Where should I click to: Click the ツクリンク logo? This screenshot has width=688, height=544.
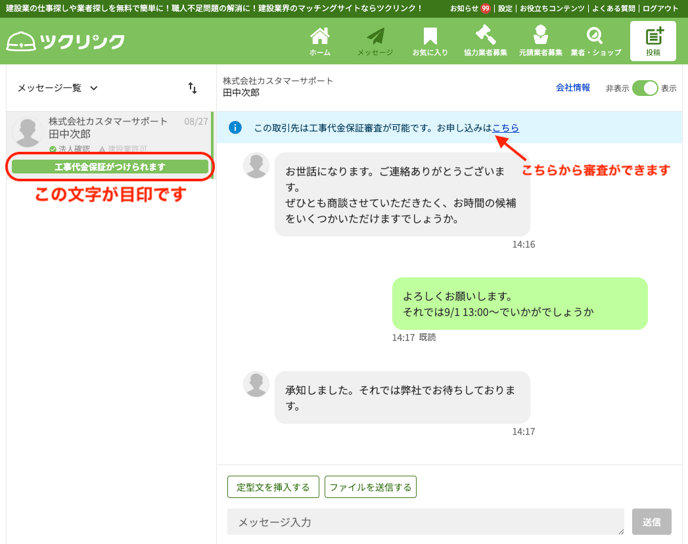(x=65, y=42)
